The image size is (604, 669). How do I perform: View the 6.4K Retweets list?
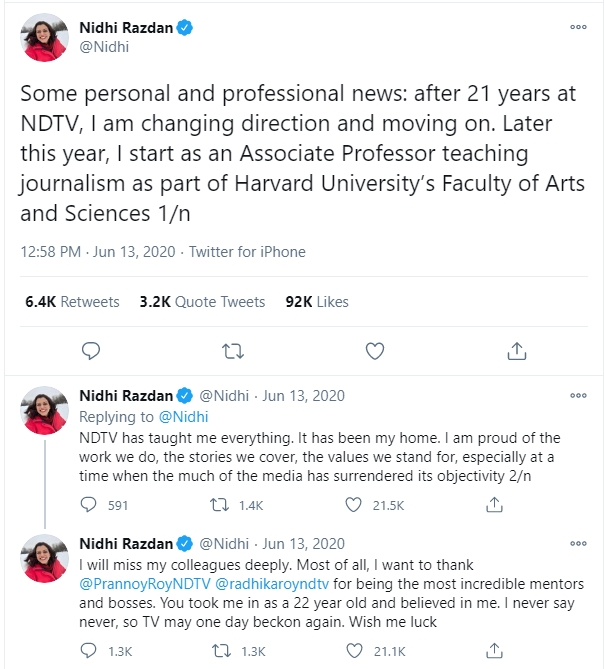[70, 301]
